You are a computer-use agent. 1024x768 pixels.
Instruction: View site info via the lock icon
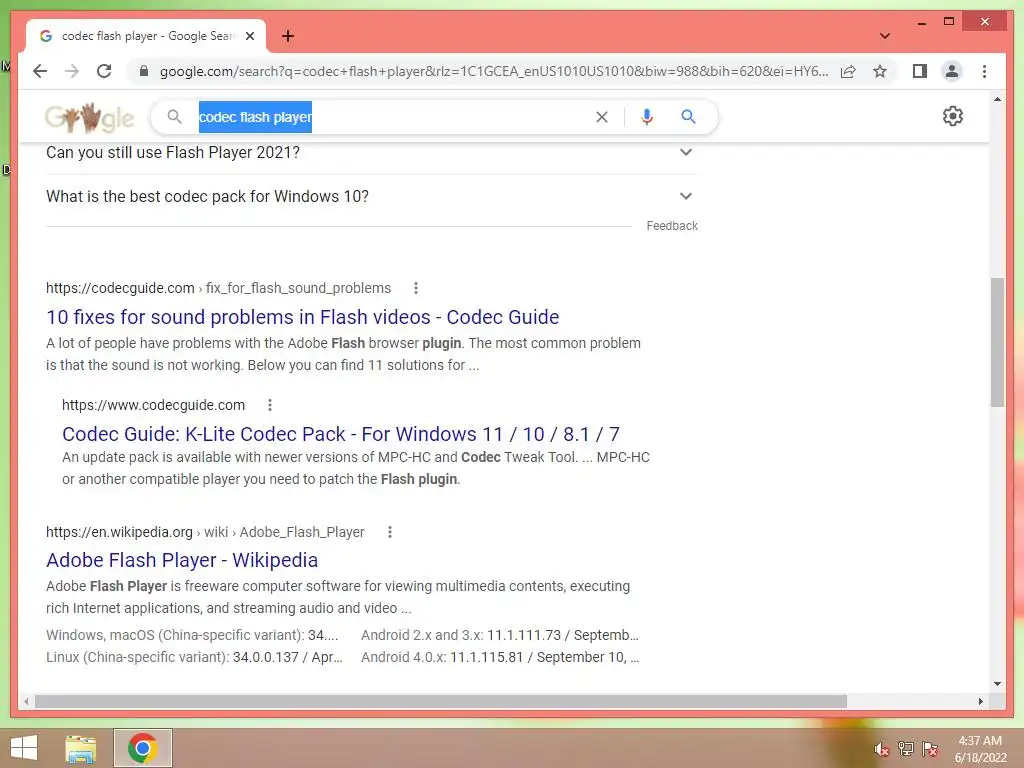(x=144, y=71)
